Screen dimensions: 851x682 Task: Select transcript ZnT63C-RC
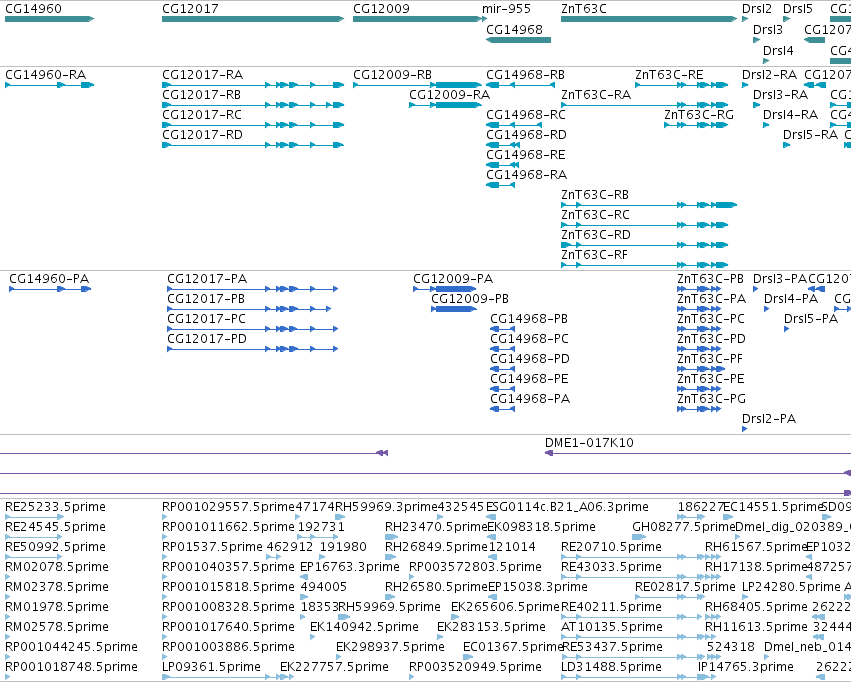coord(595,214)
